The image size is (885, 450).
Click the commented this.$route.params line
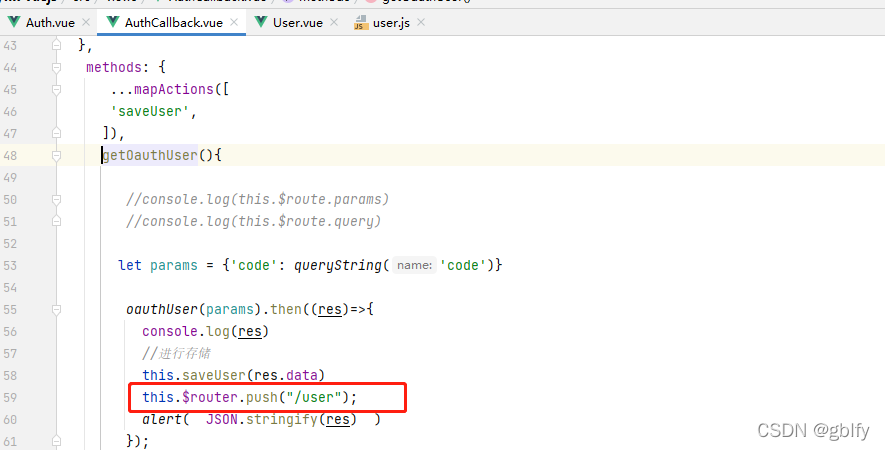[257, 199]
